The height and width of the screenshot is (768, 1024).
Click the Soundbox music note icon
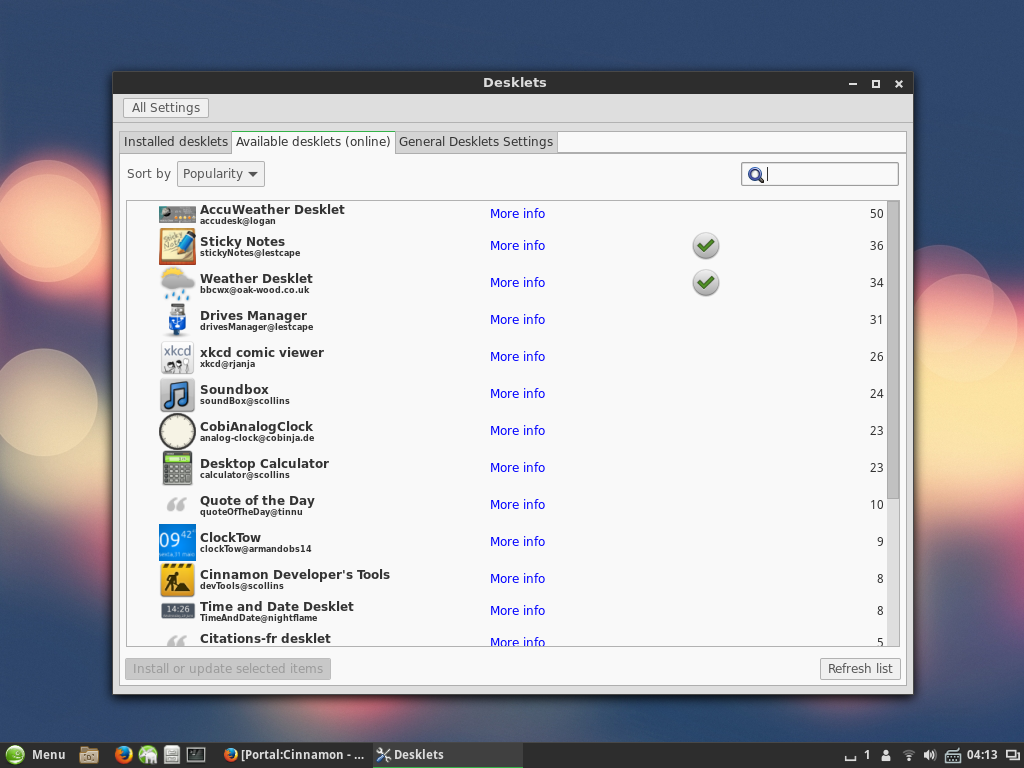(x=177, y=394)
